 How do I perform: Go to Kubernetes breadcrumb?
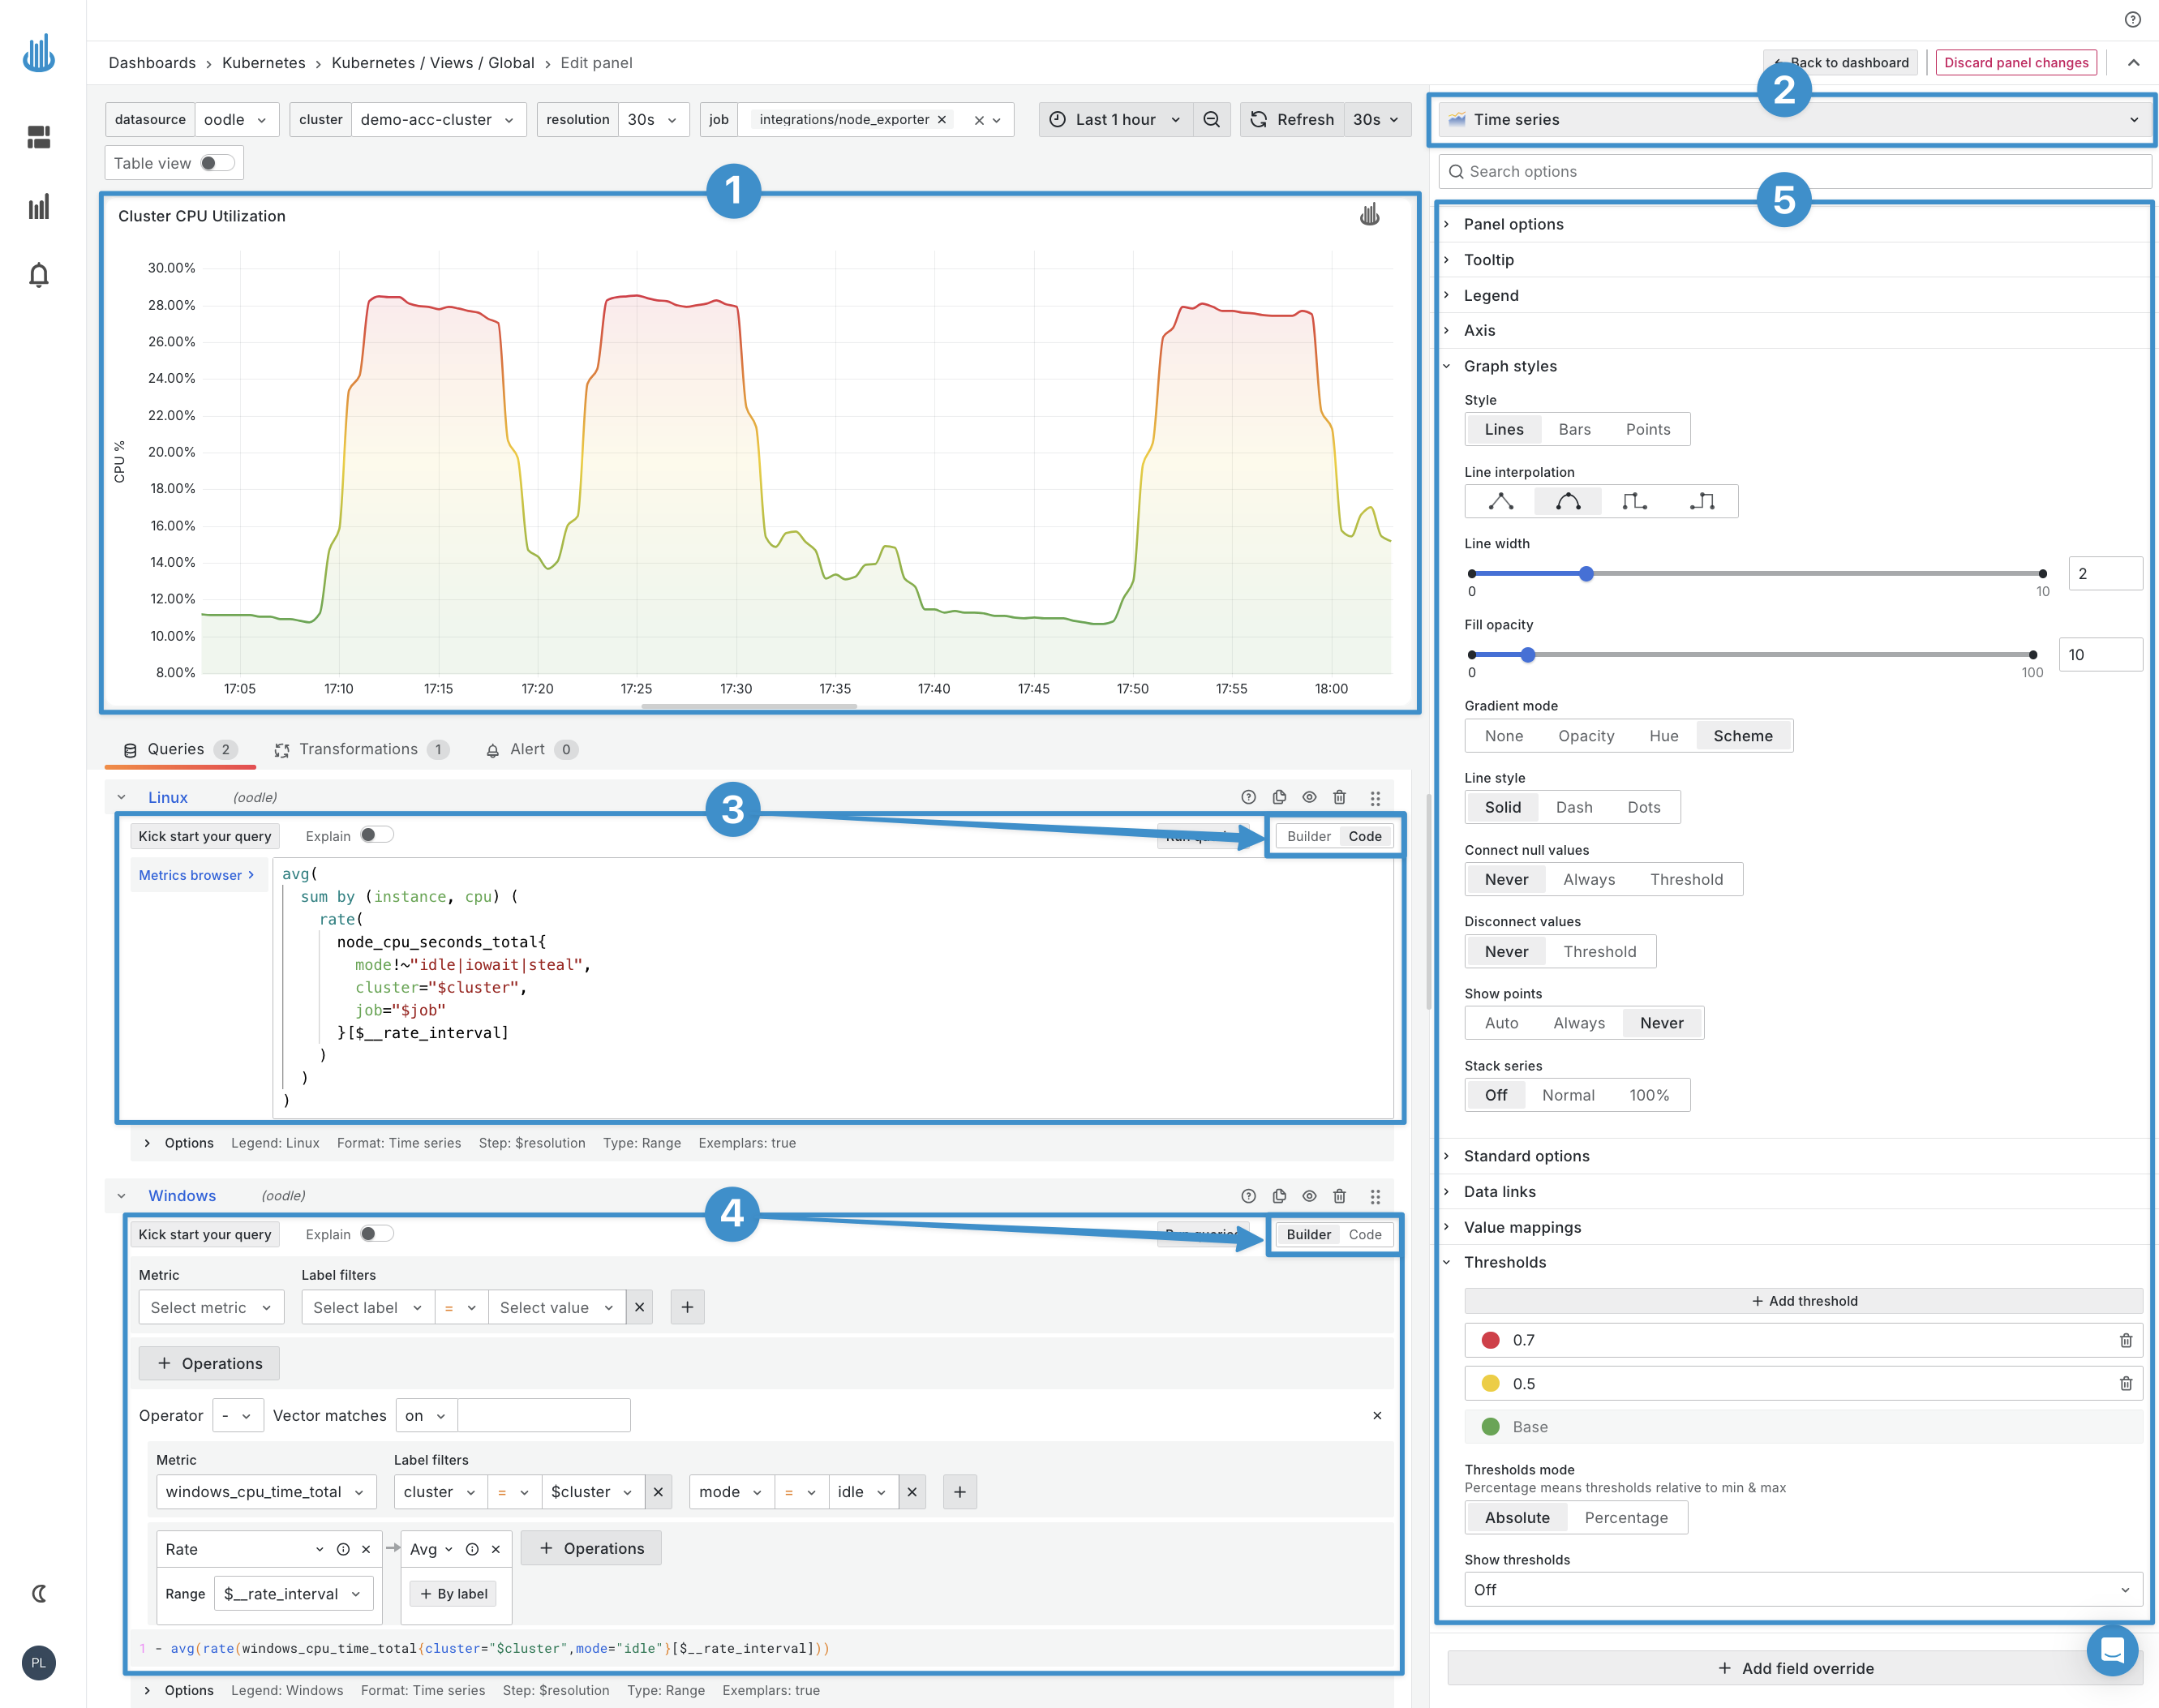pyautogui.click(x=264, y=63)
